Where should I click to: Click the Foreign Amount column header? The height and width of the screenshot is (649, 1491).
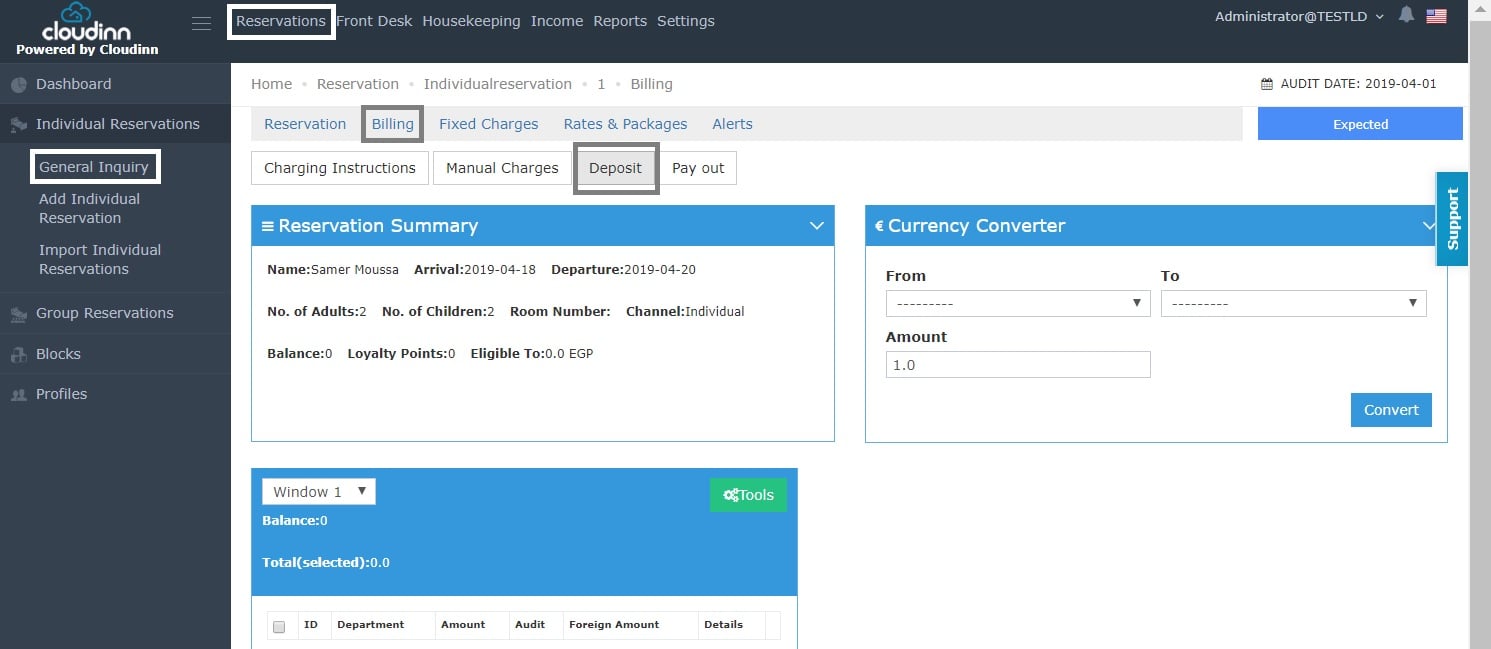614,625
